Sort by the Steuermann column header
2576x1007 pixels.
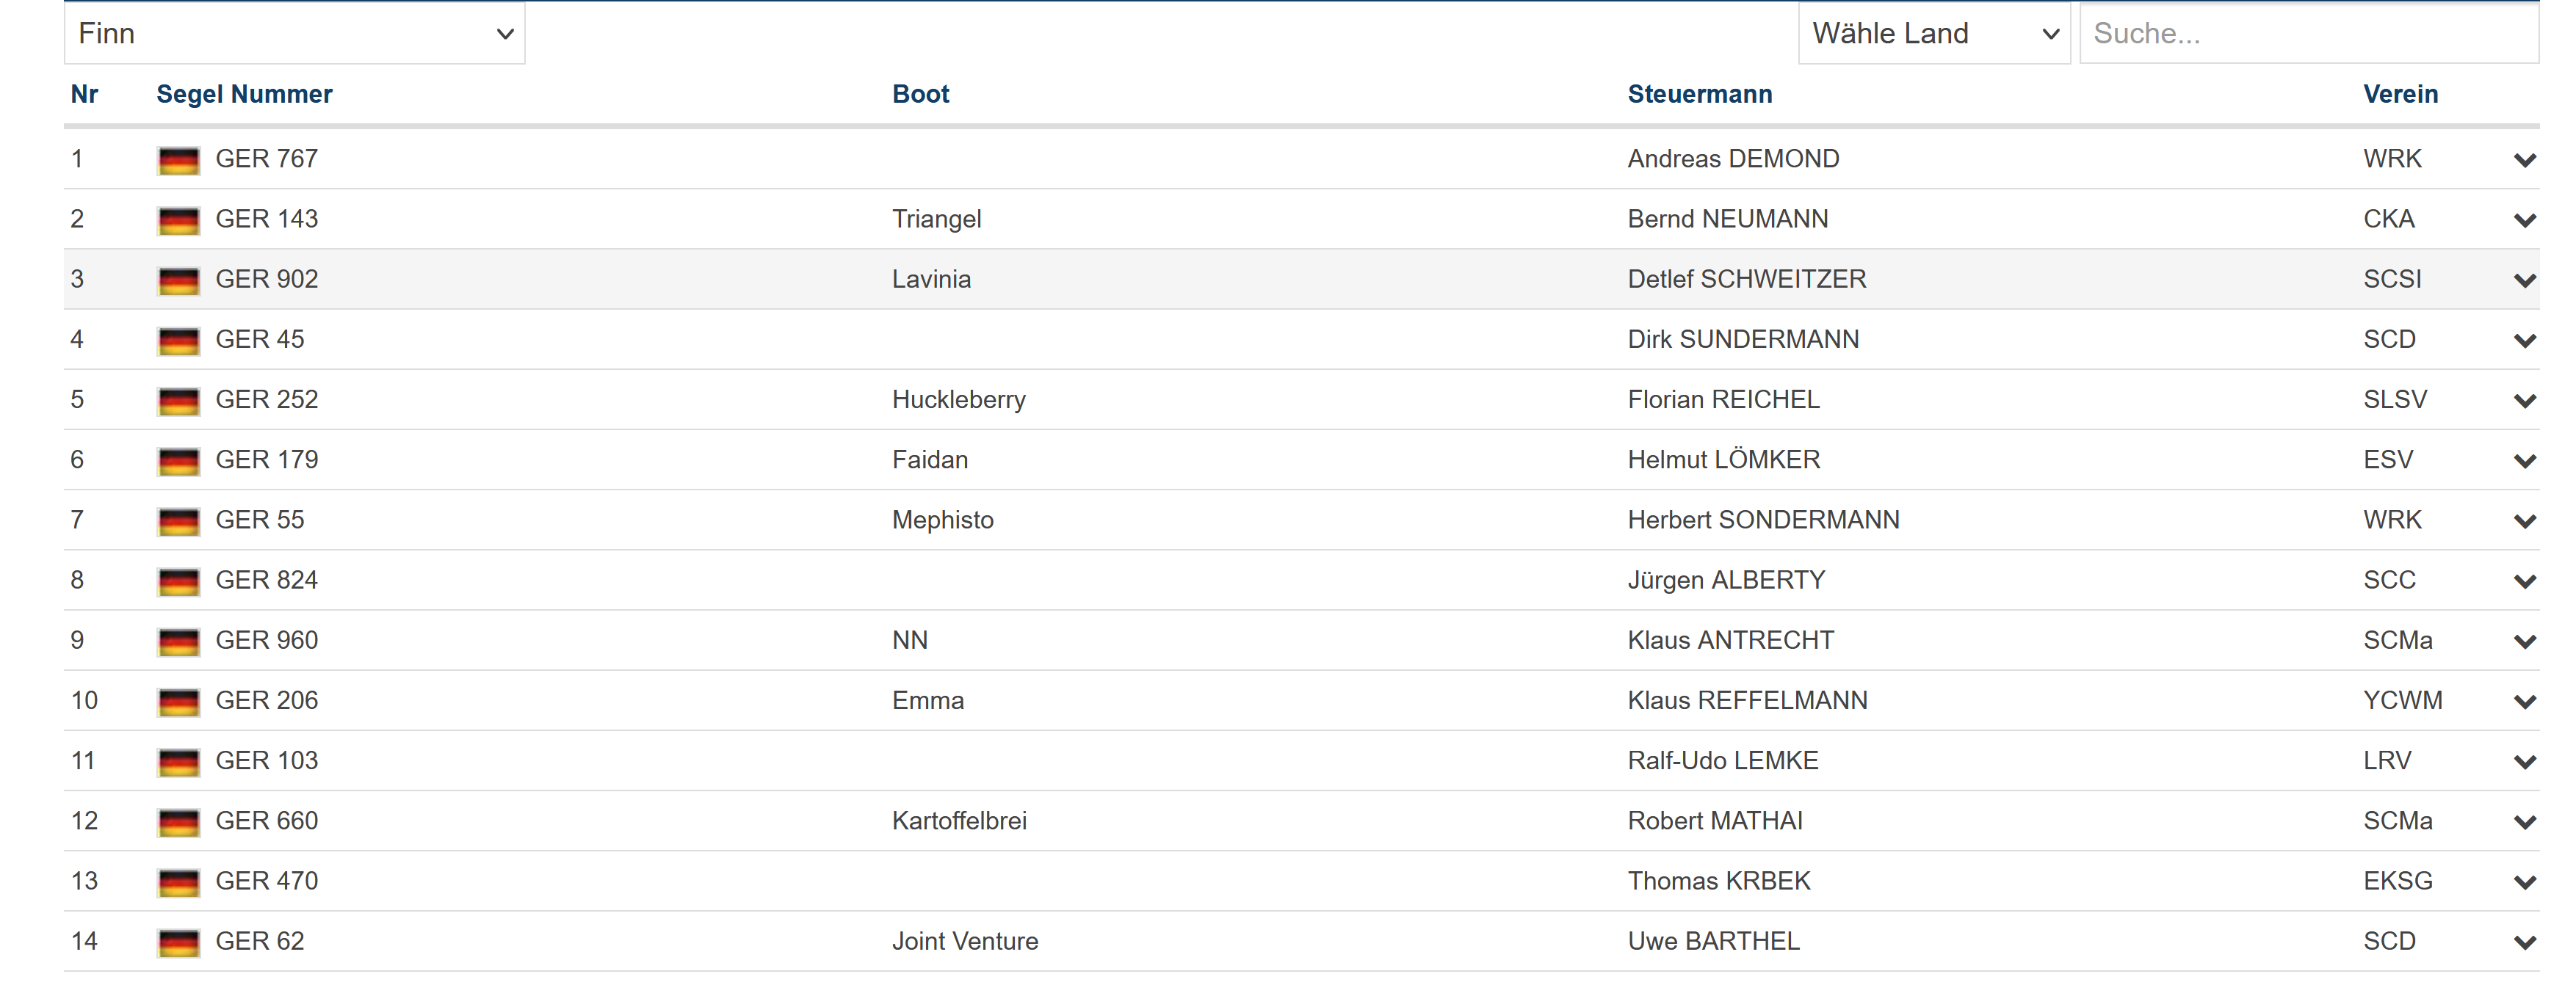pos(1699,94)
